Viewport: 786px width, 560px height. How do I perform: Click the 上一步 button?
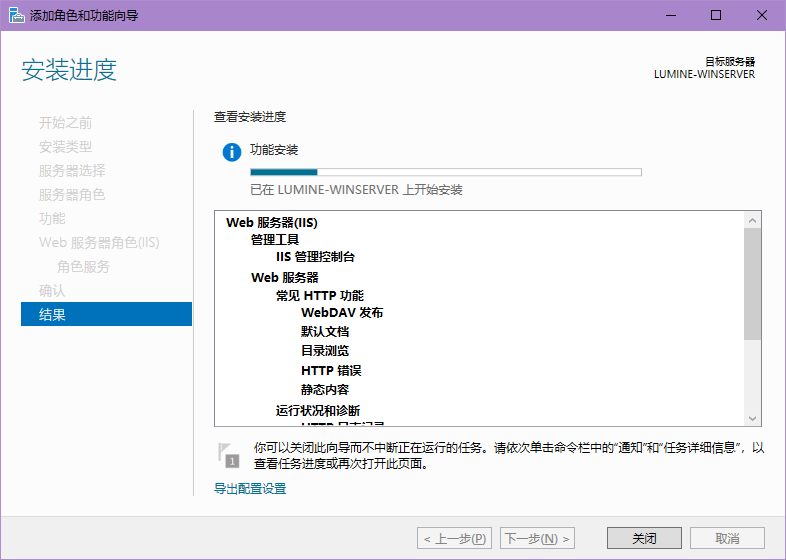click(x=455, y=538)
